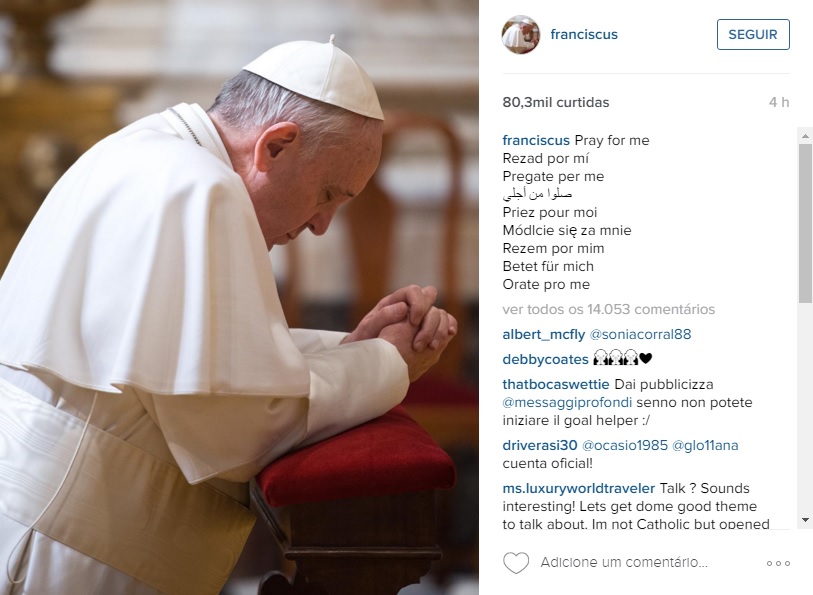813x595 pixels.
Task: Click the Adicione um comentário field
Action: pyautogui.click(x=624, y=562)
